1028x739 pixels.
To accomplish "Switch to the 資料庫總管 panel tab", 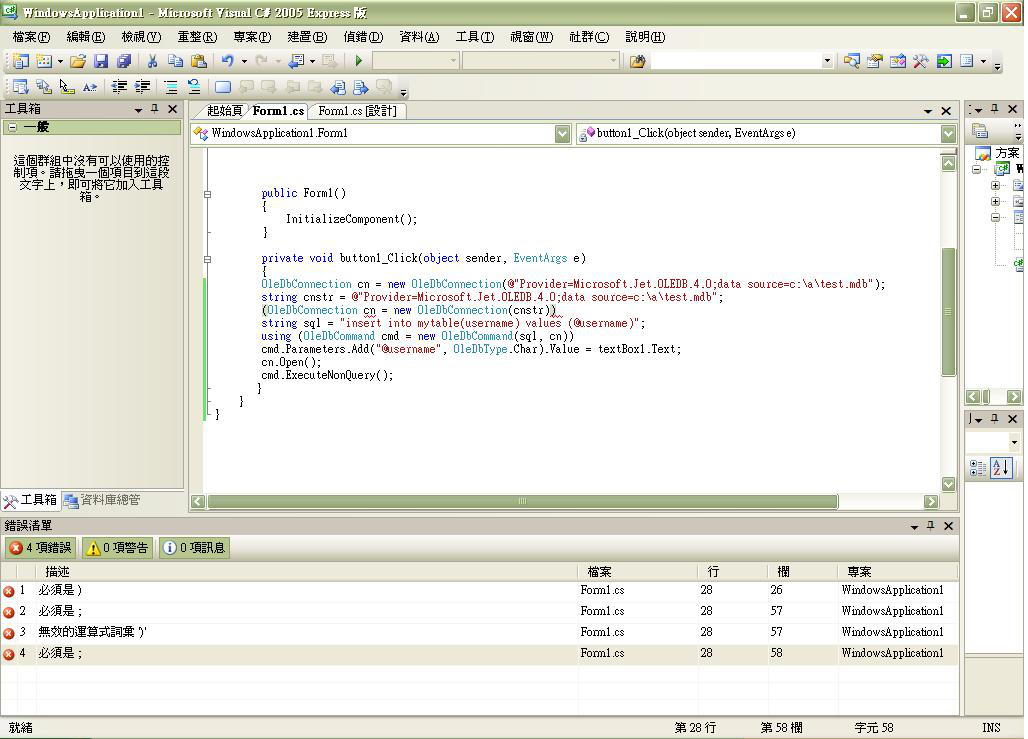I will (x=102, y=500).
